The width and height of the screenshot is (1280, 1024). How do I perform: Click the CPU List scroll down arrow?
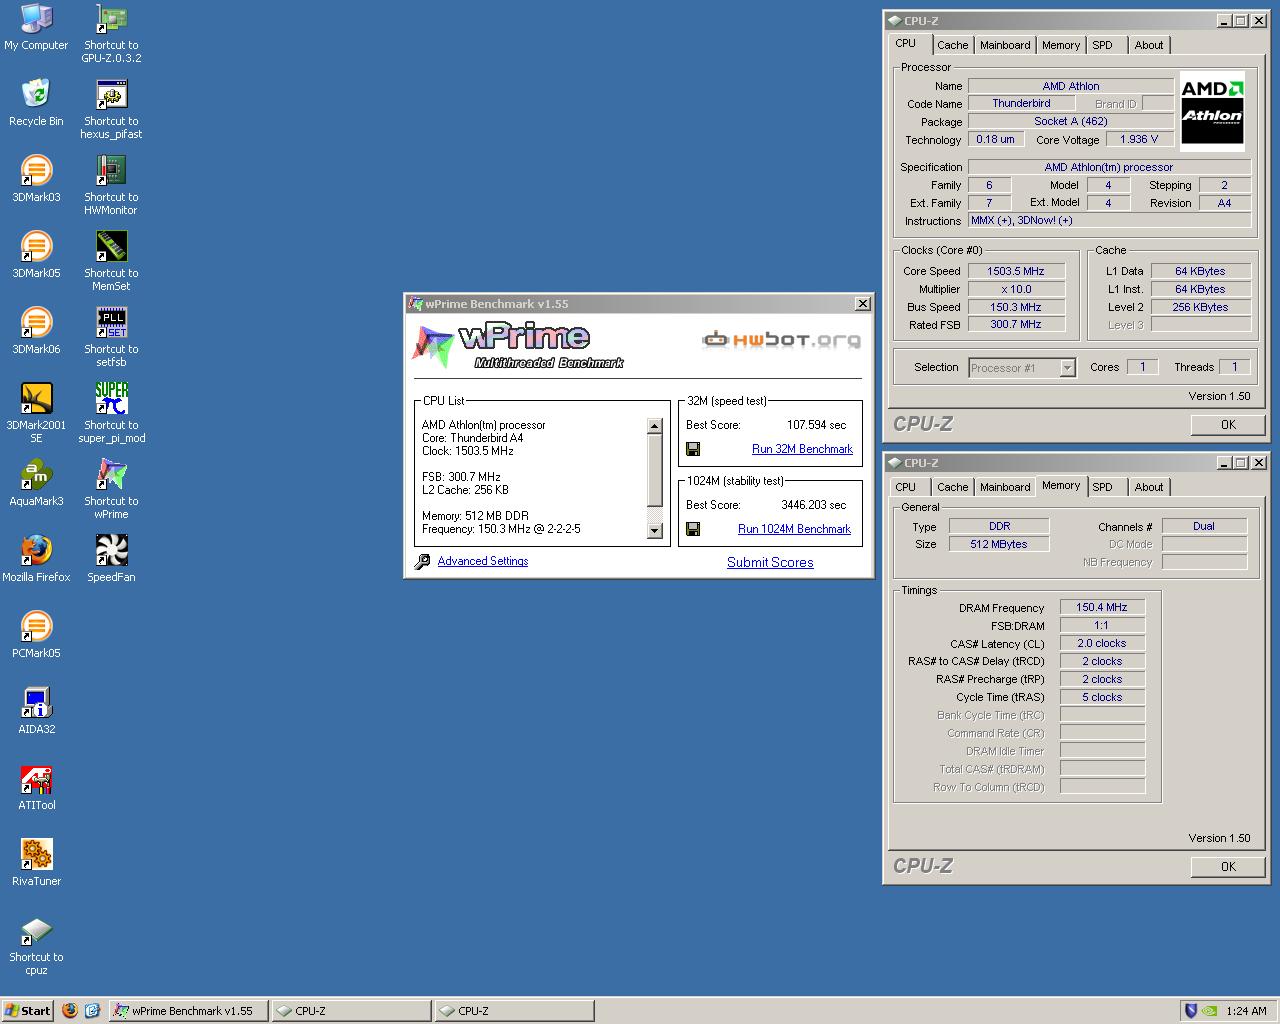tap(655, 531)
